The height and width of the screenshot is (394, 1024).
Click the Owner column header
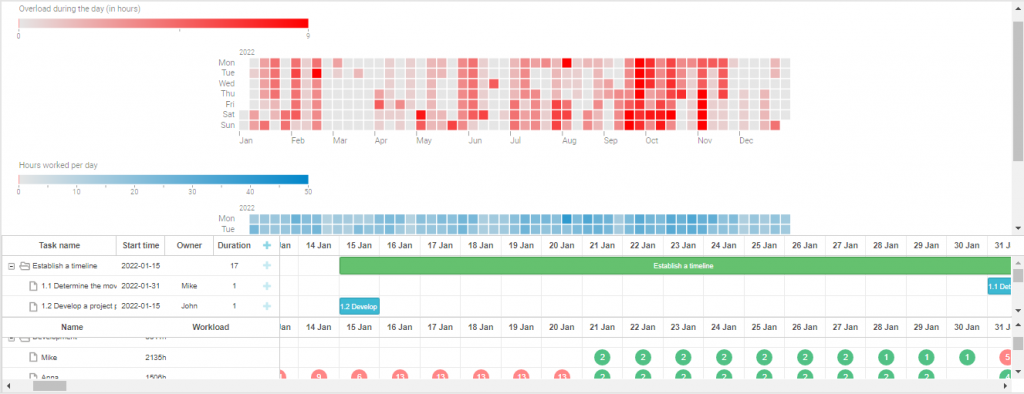click(x=189, y=246)
